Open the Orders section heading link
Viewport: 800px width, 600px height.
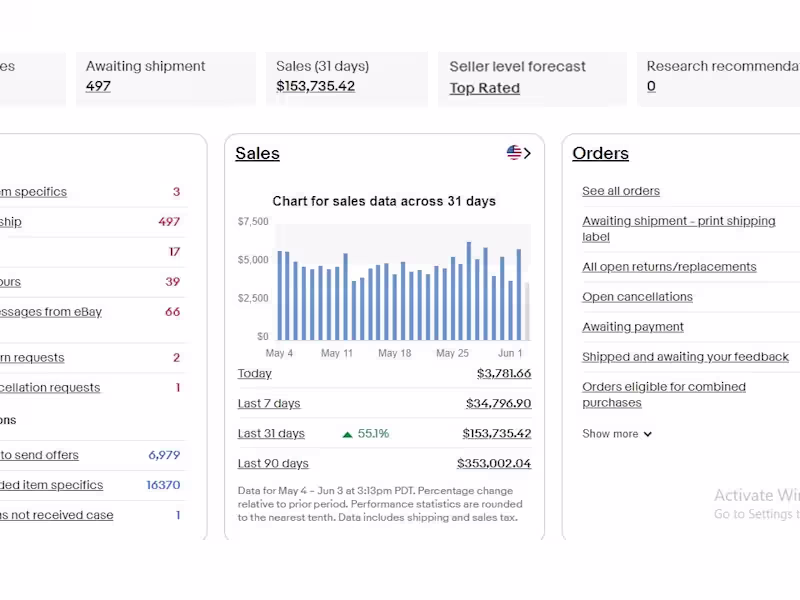tap(600, 153)
